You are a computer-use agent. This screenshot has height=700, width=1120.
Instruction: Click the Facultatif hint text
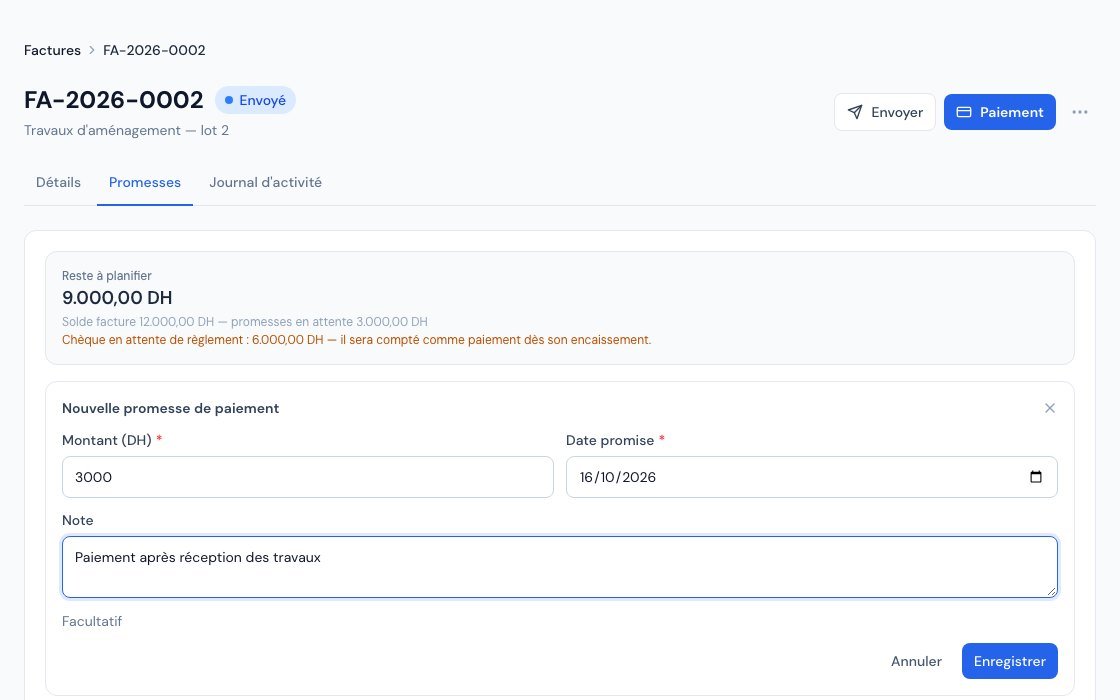92,621
